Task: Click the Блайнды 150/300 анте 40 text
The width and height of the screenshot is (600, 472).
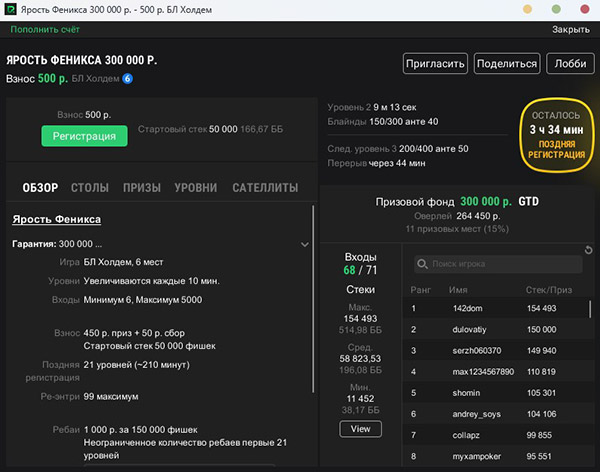Action: click(x=383, y=122)
